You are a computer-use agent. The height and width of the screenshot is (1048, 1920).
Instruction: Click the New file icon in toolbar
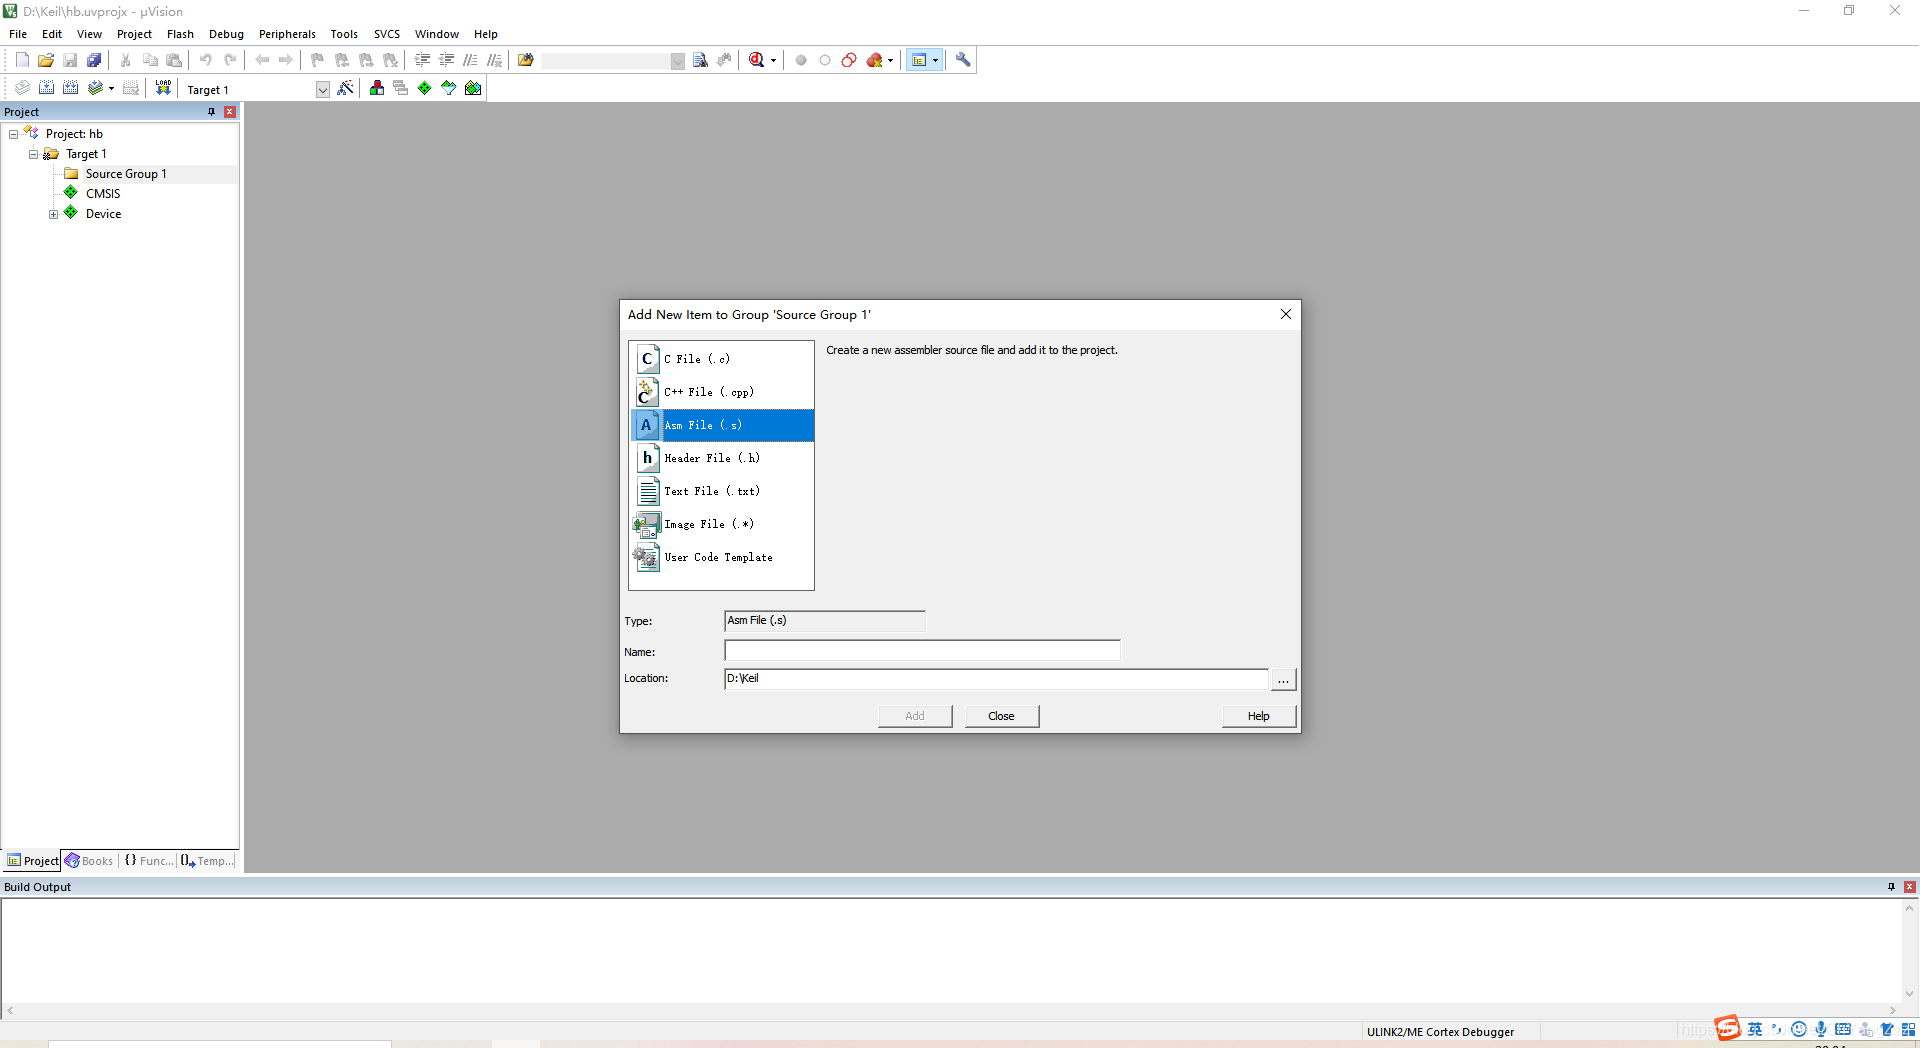22,60
